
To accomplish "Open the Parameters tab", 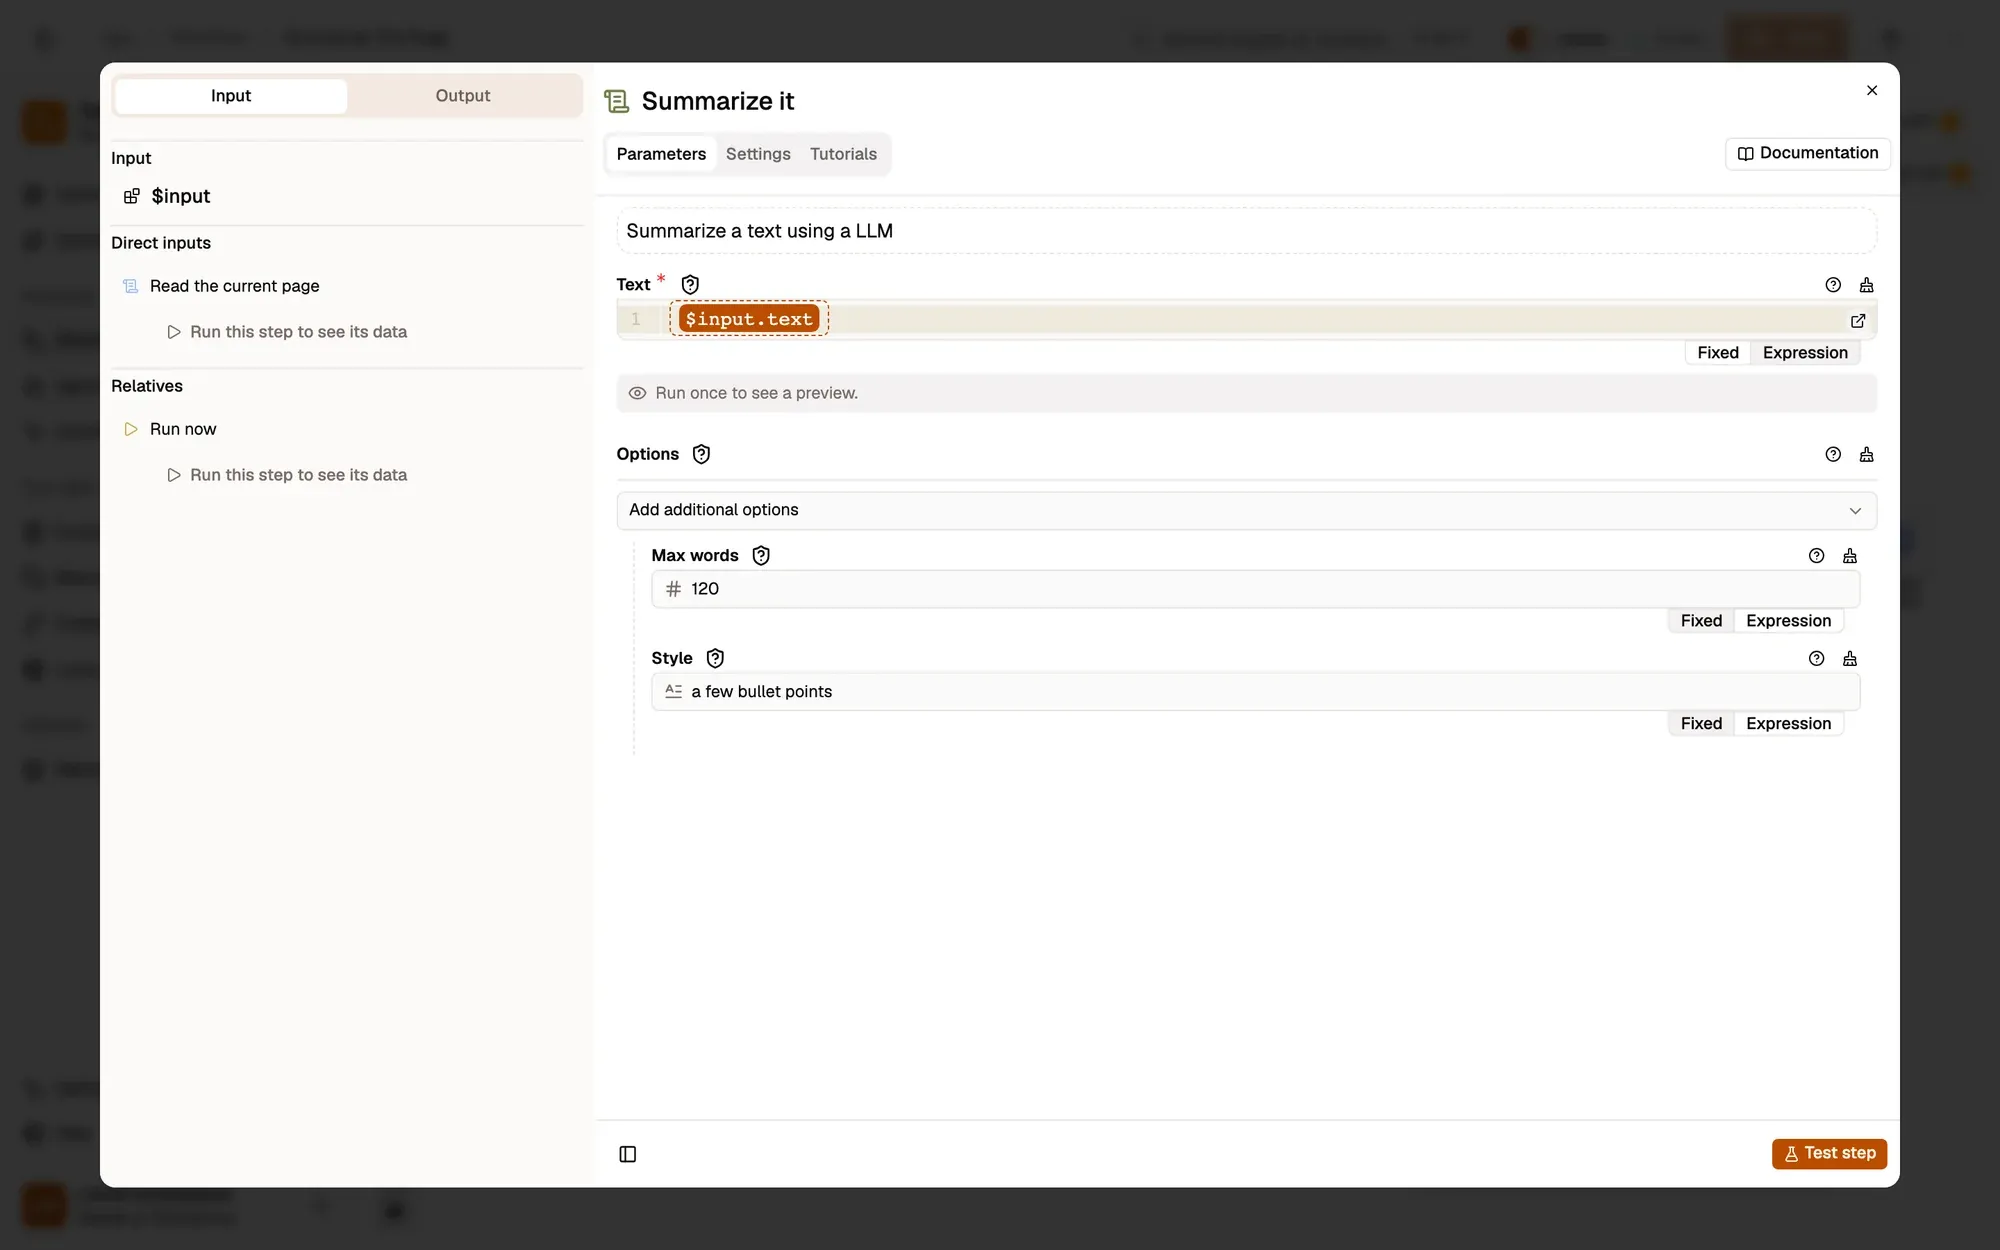I will tap(661, 154).
